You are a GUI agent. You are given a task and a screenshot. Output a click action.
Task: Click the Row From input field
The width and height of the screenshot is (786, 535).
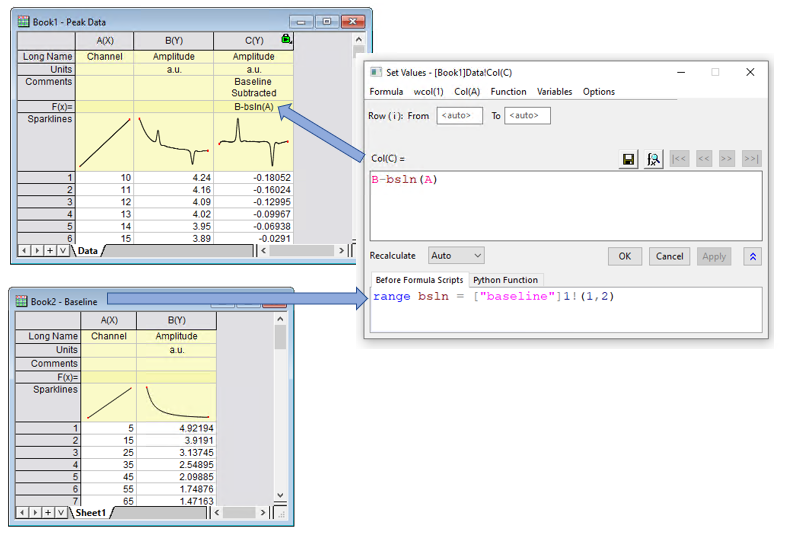click(459, 116)
